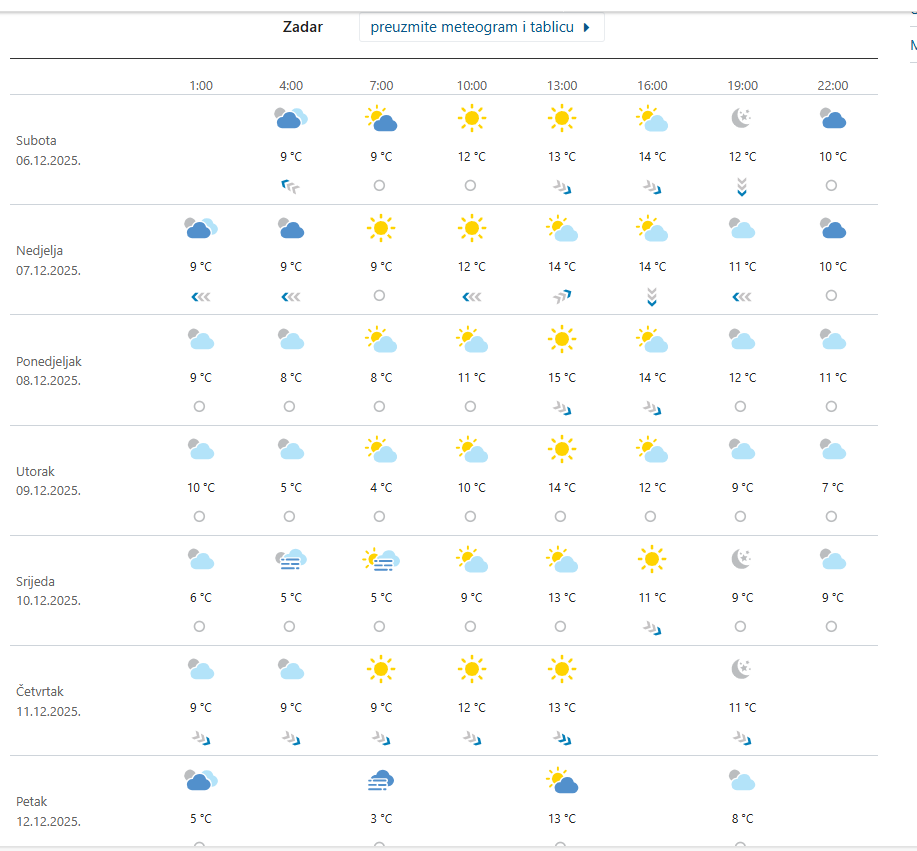Screen dimensions: 917x851
Task: Click the clear night moon icon for Subota 19:00
Action: pyautogui.click(x=741, y=119)
